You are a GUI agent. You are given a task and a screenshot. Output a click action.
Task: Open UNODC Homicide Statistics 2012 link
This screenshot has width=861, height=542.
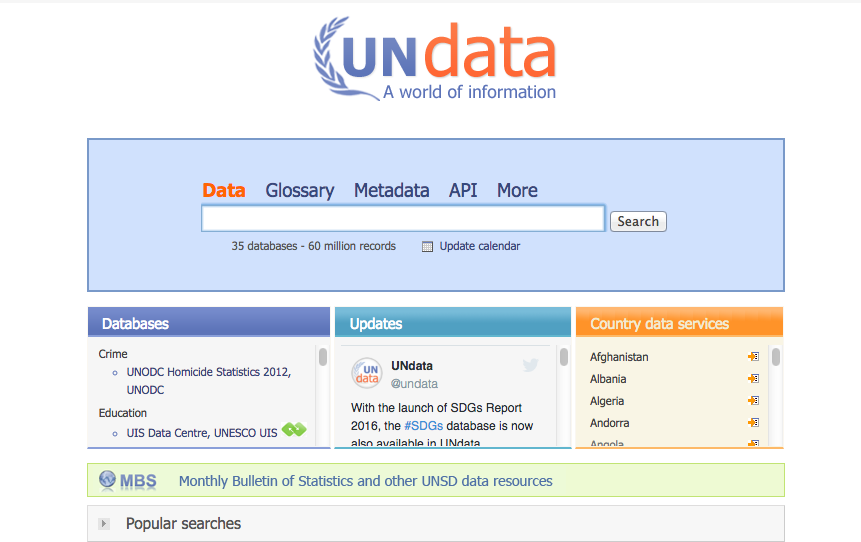pos(209,381)
